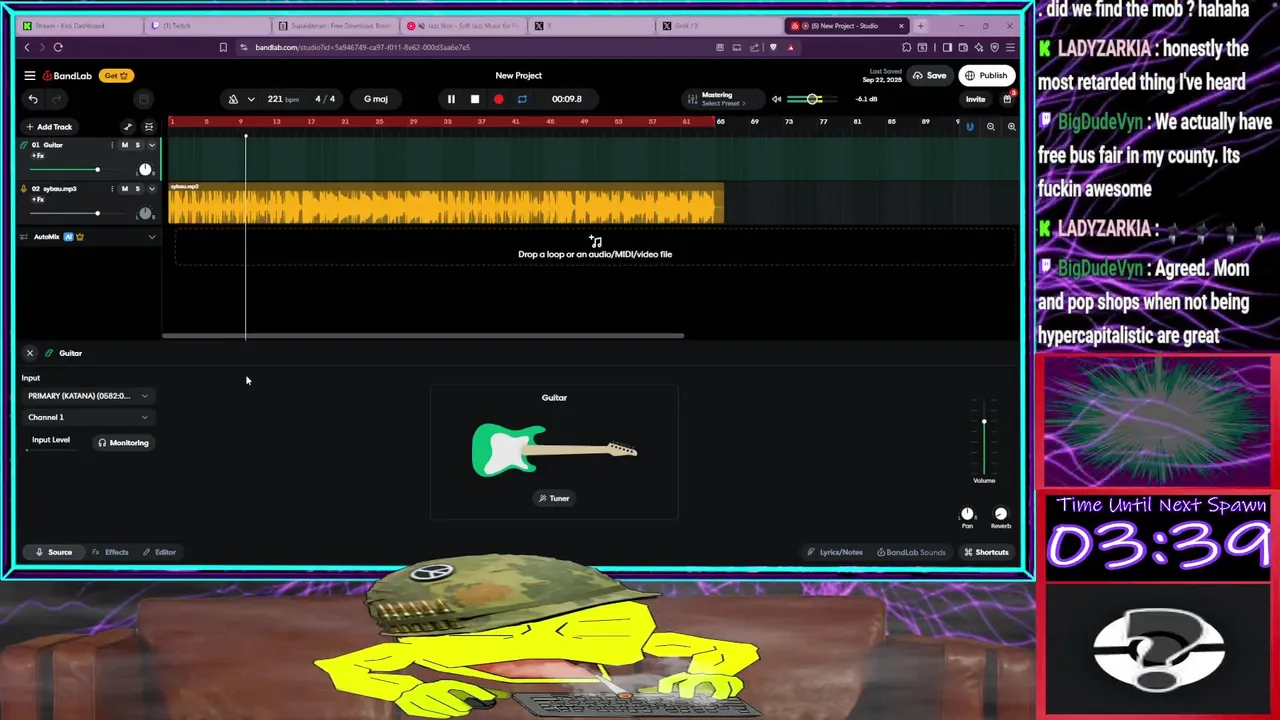Click the Pan knob in instrument panel
The image size is (1280, 720).
967,514
